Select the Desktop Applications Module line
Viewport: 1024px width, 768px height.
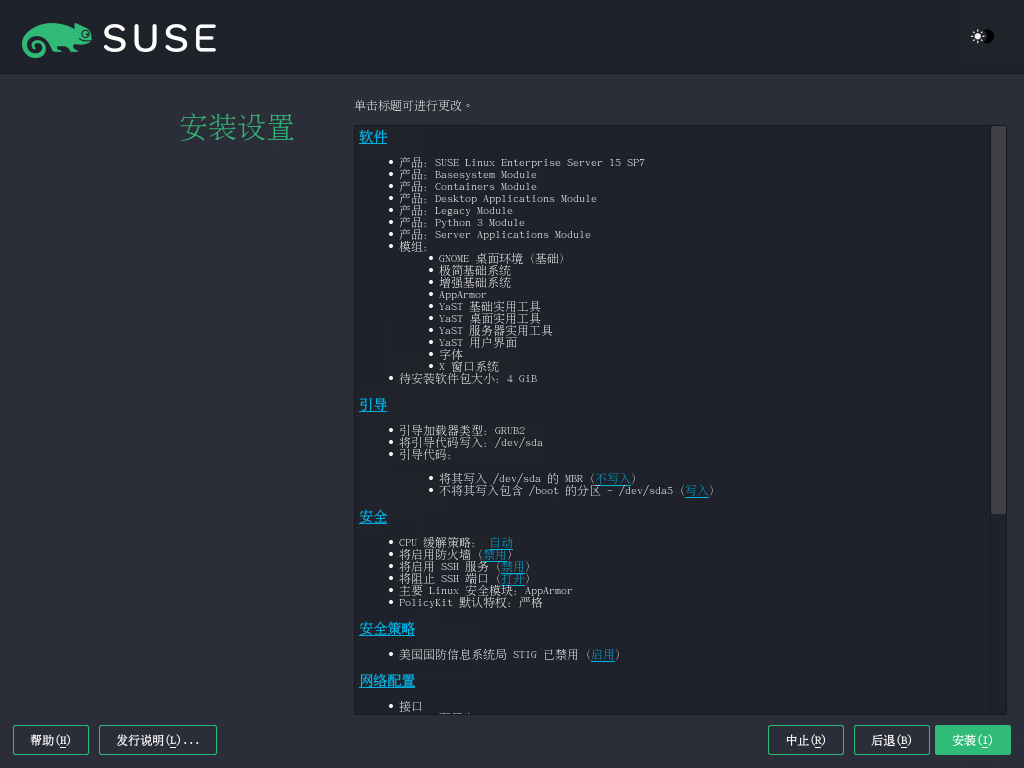coord(498,199)
